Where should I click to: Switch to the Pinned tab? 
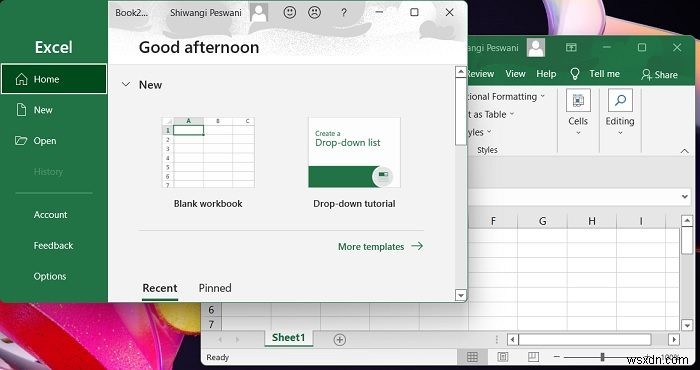pyautogui.click(x=215, y=288)
